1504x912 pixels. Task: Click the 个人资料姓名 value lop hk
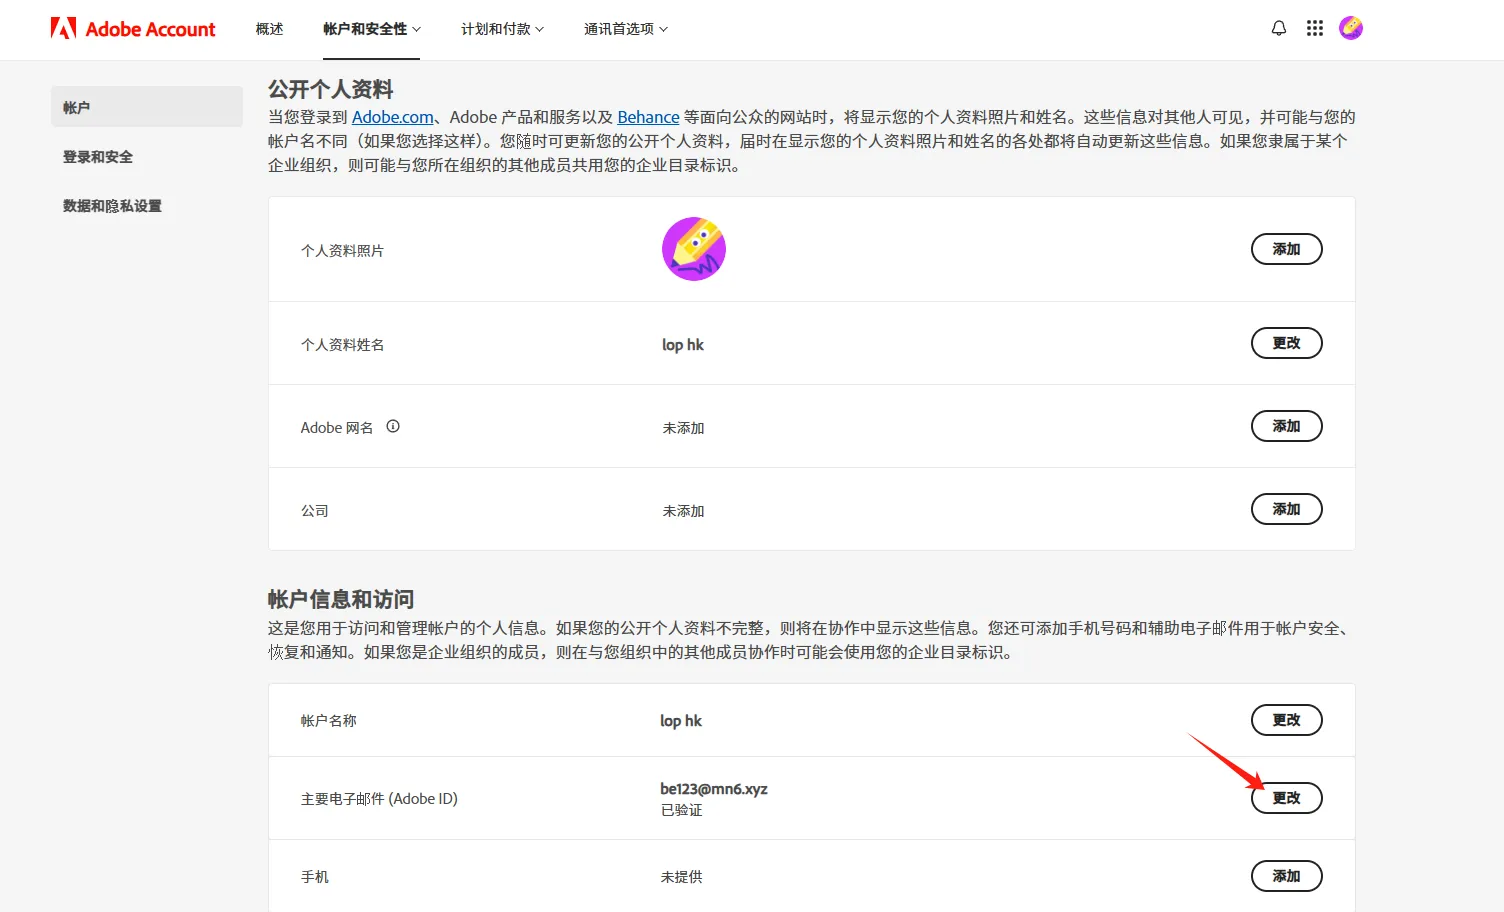point(683,345)
